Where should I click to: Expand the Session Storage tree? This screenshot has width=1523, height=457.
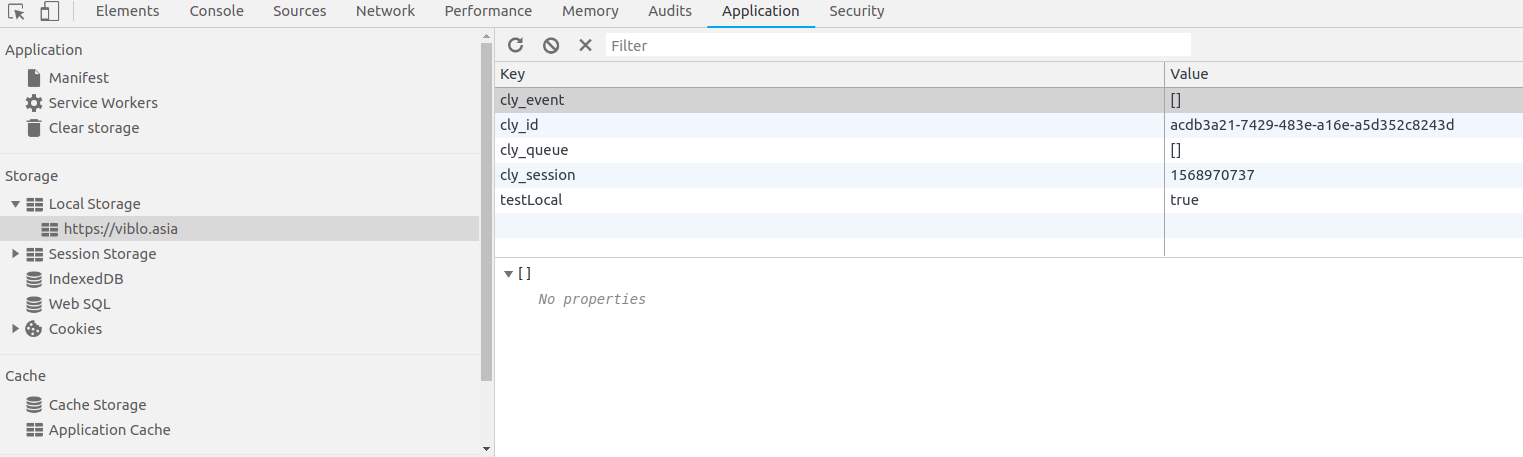click(15, 254)
